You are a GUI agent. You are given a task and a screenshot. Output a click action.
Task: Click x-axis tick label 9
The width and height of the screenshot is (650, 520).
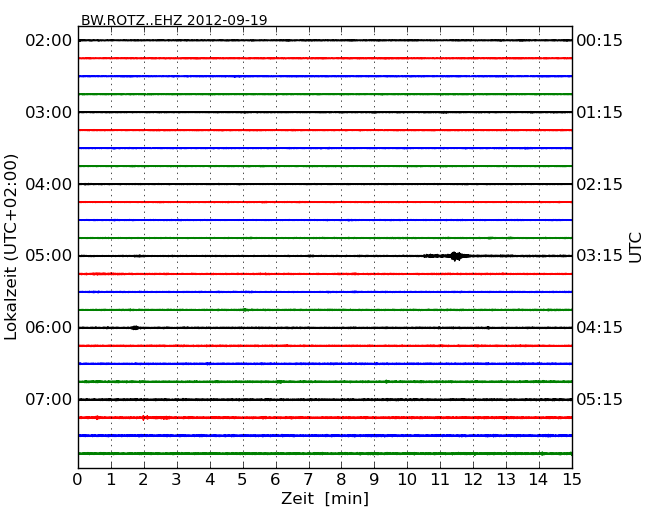pos(374,480)
